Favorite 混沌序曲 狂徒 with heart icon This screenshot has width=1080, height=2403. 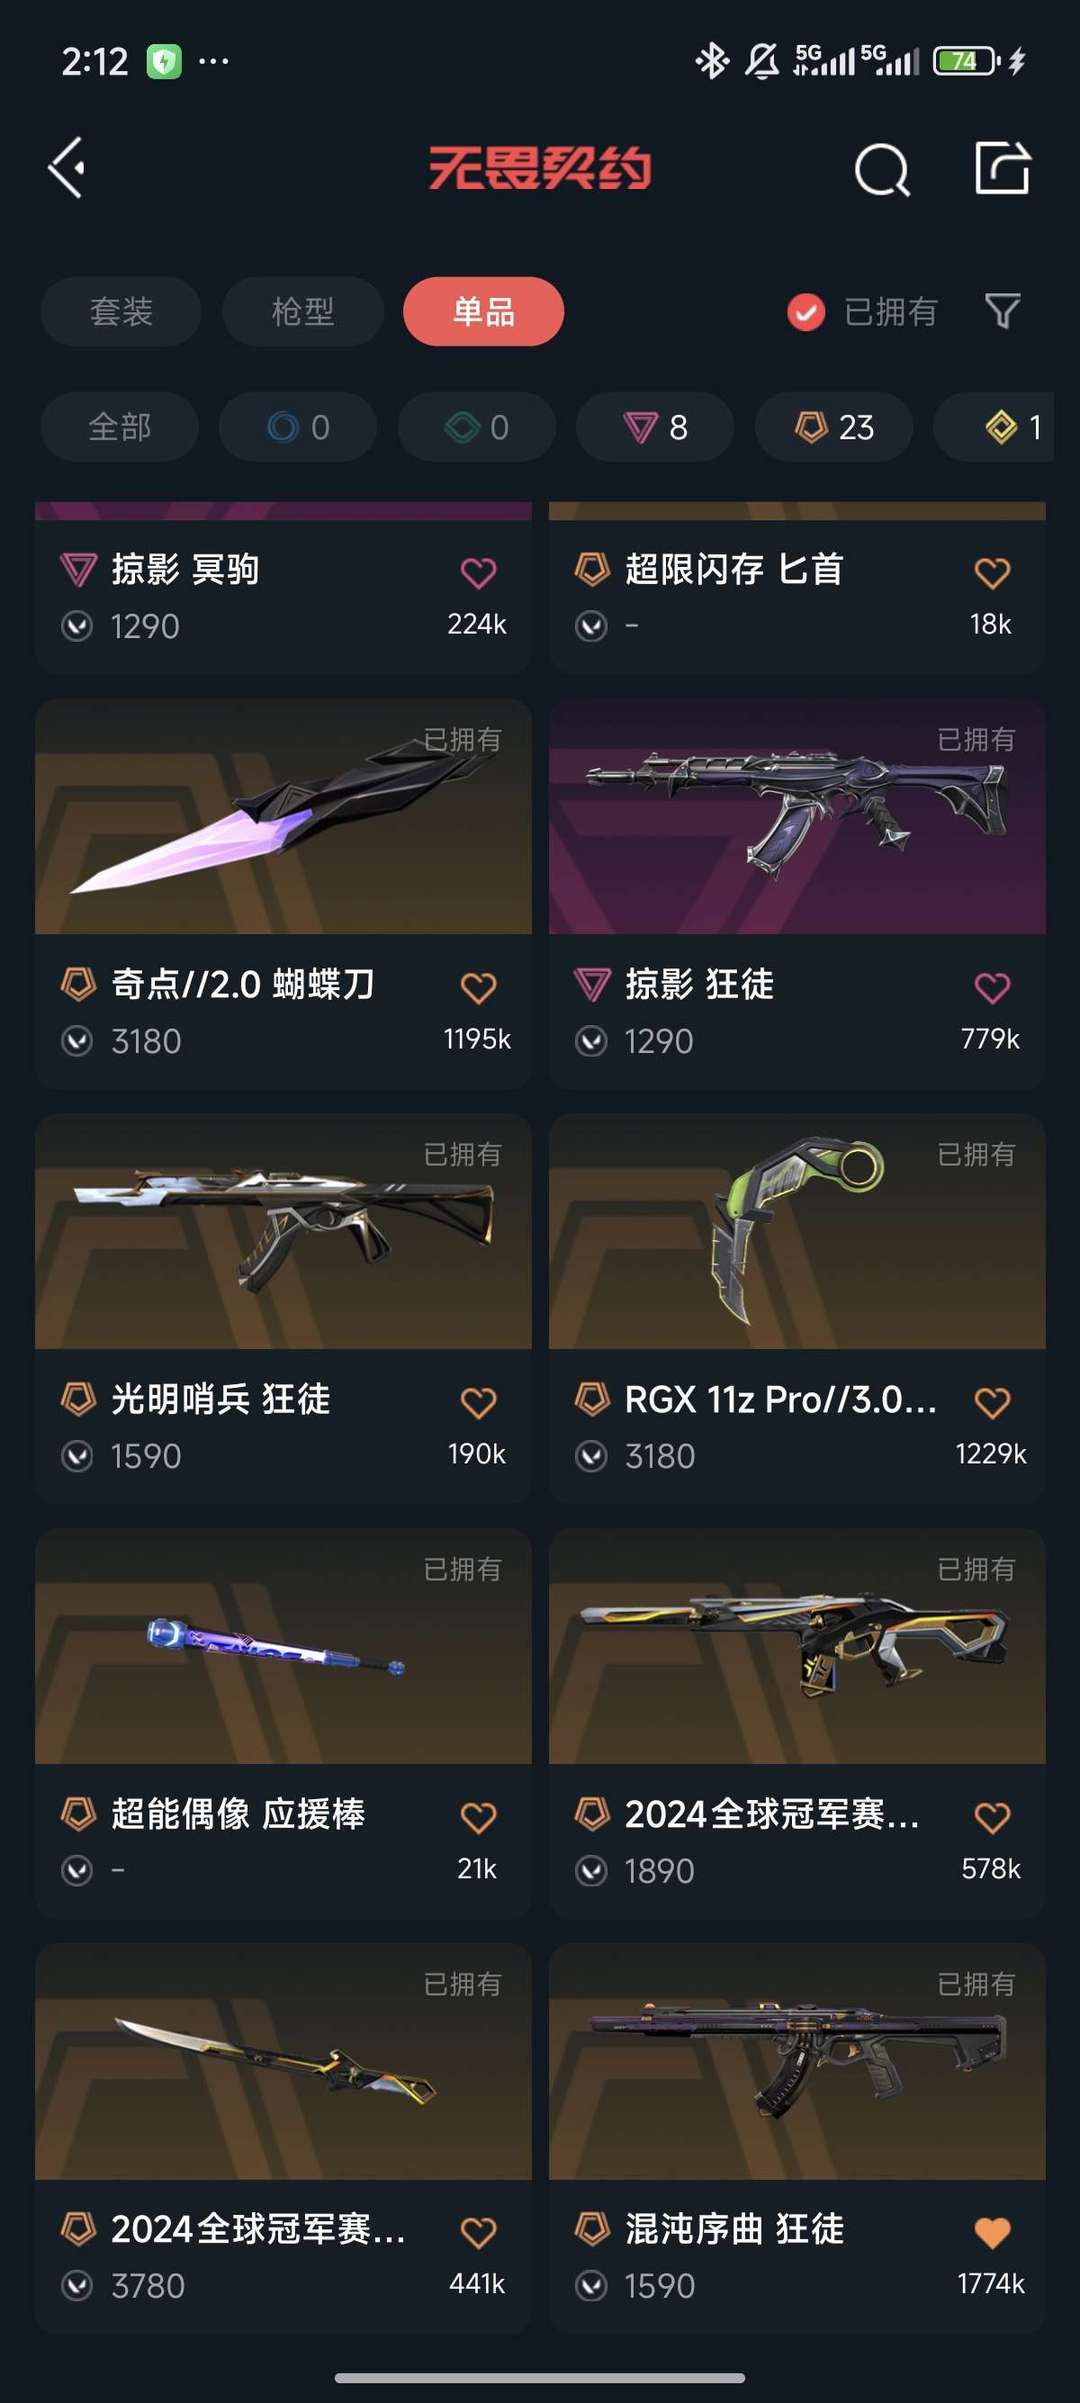[x=992, y=2232]
